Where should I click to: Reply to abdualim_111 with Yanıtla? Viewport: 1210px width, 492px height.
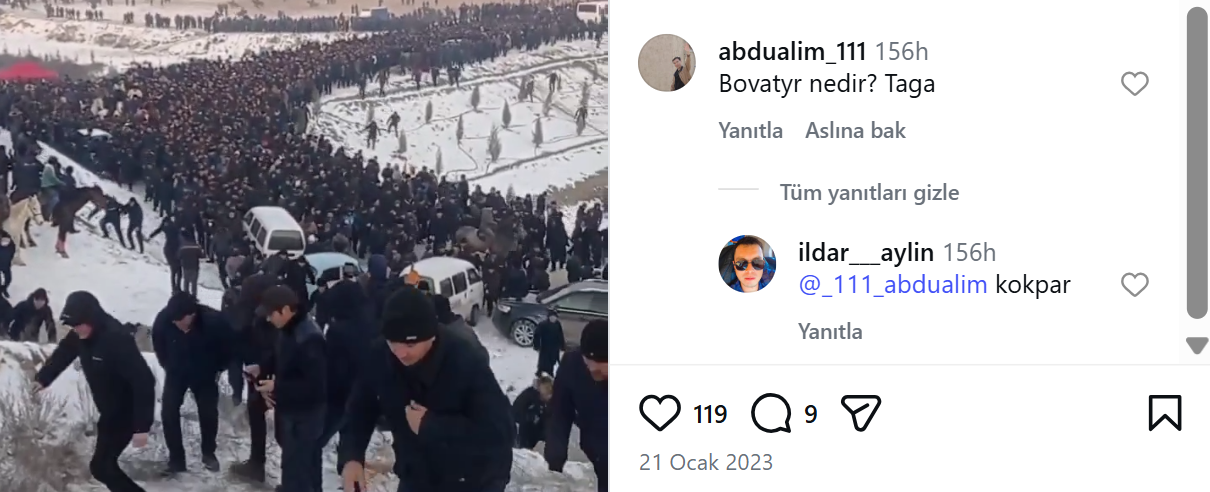coord(751,131)
